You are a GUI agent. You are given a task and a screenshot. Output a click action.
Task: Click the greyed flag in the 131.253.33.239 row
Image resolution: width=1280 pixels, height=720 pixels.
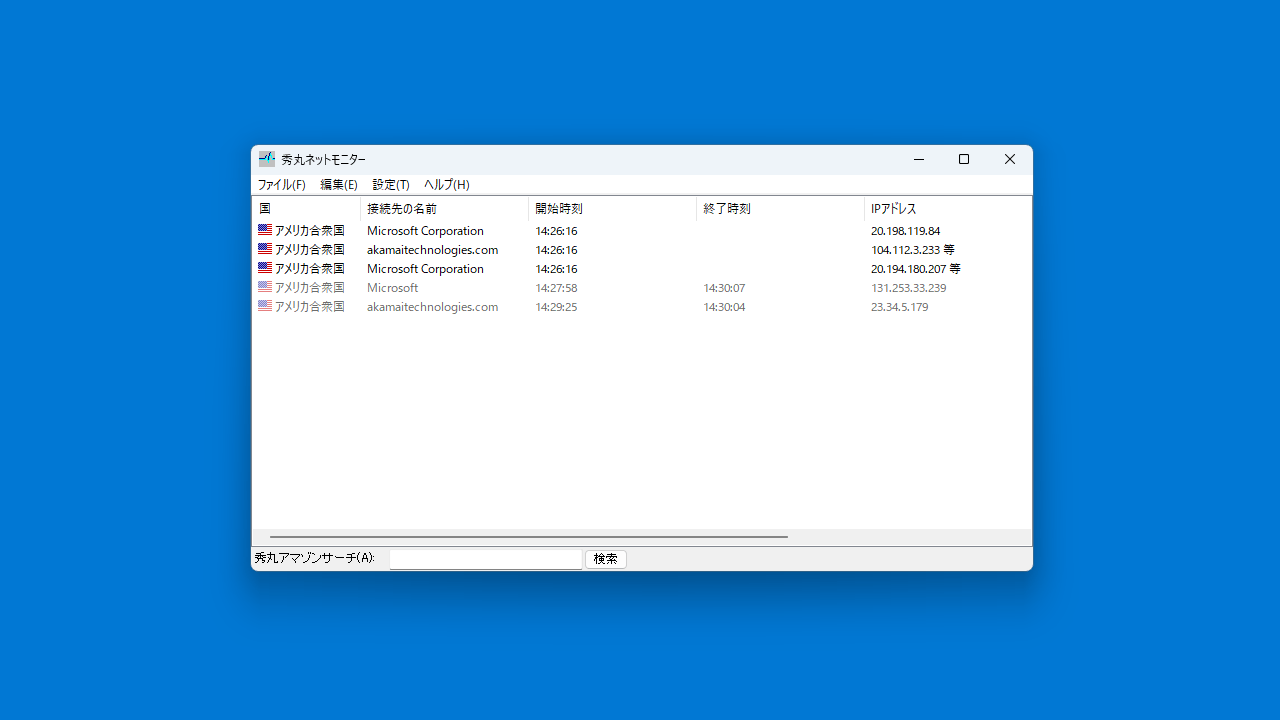coord(265,287)
